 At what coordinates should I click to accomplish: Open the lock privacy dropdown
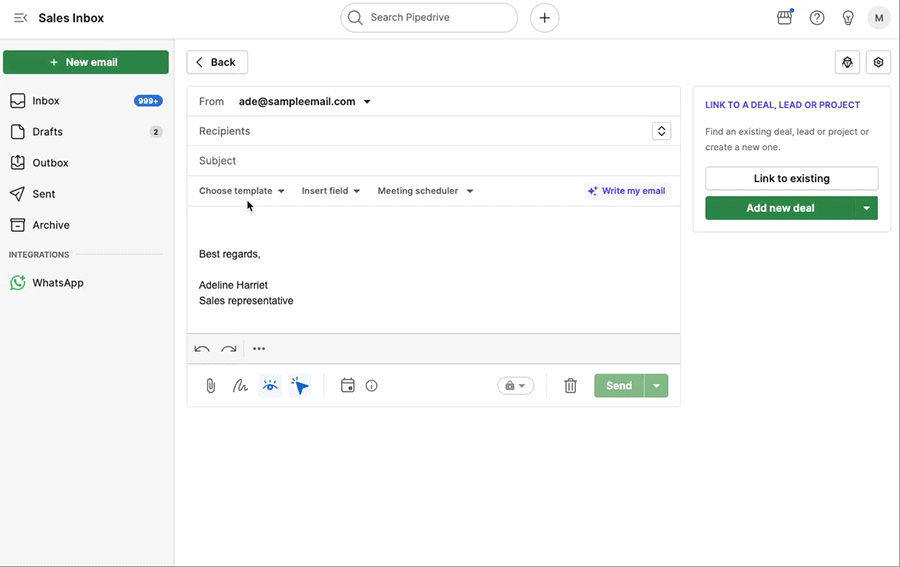(515, 386)
